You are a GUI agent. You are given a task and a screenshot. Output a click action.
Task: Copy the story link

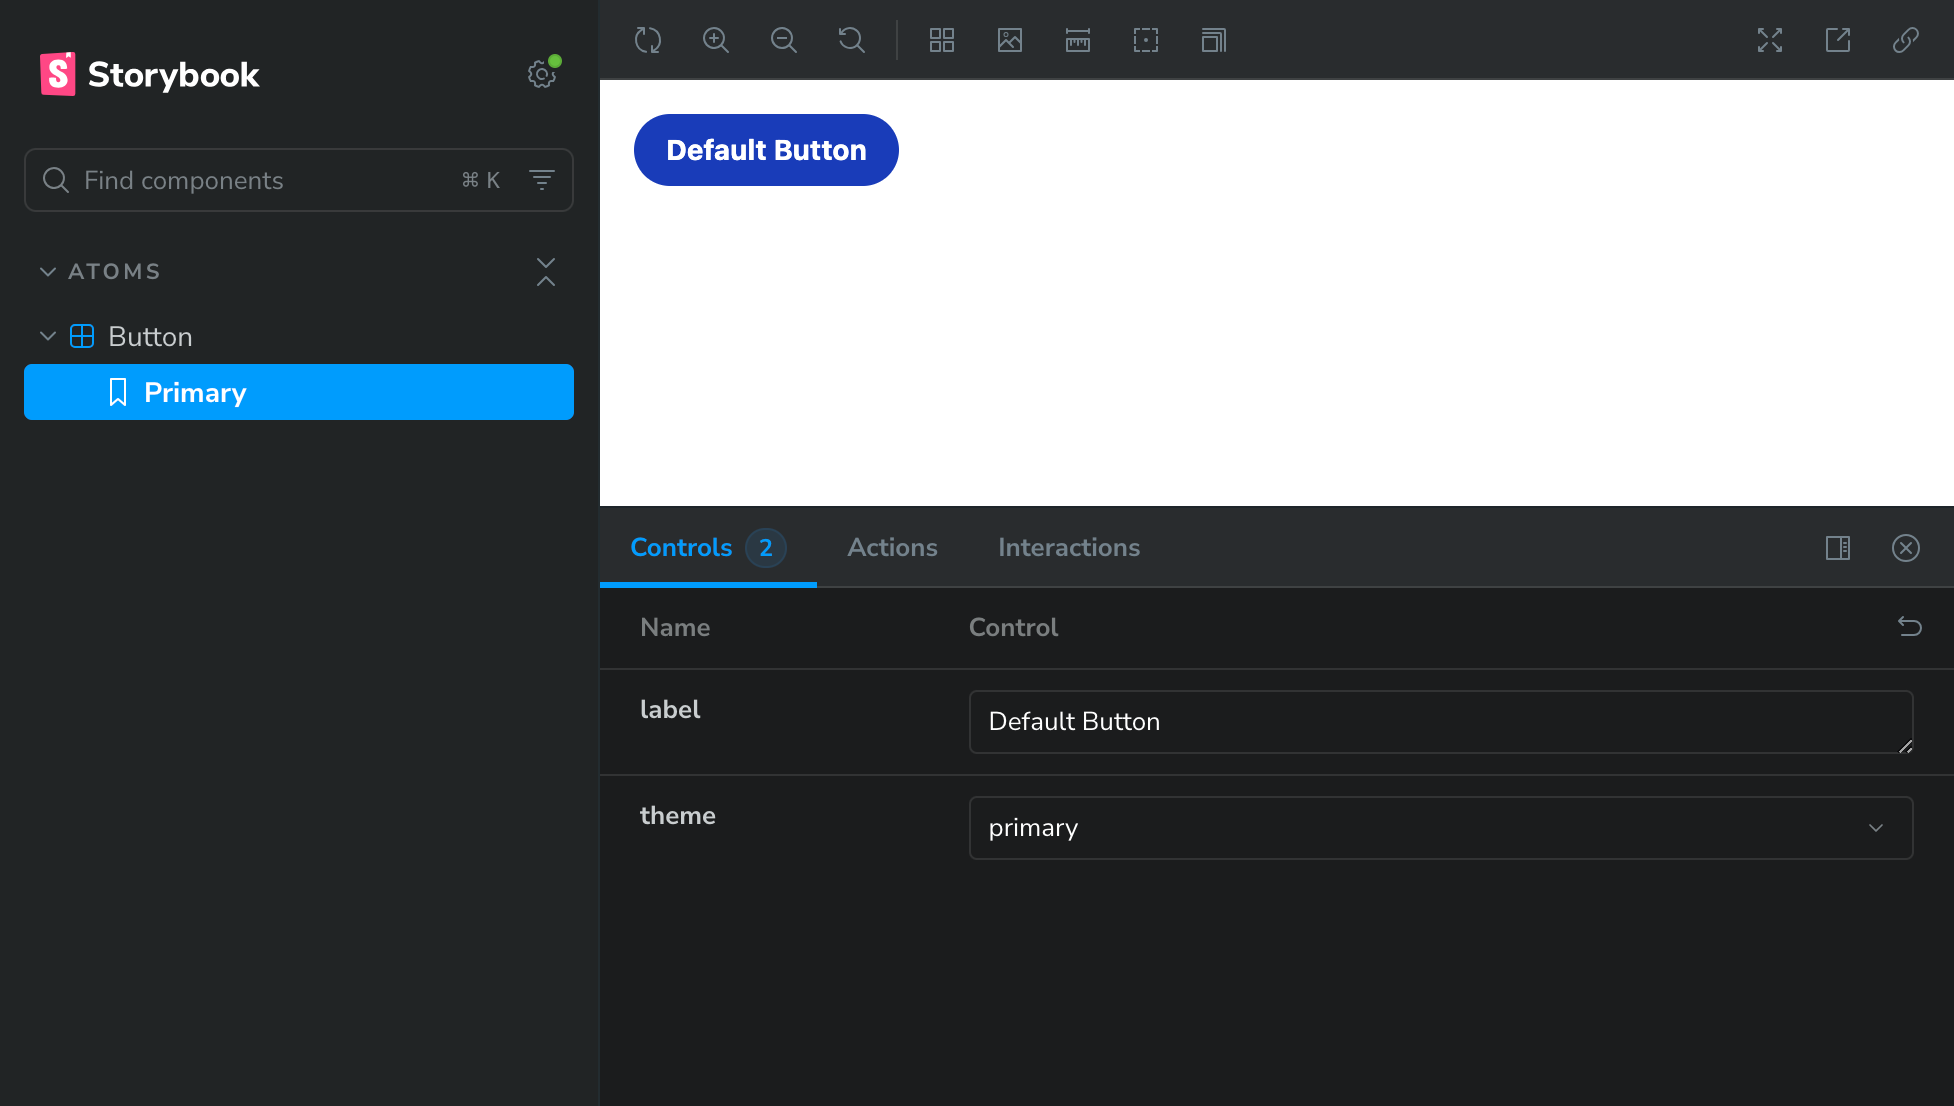pos(1905,40)
